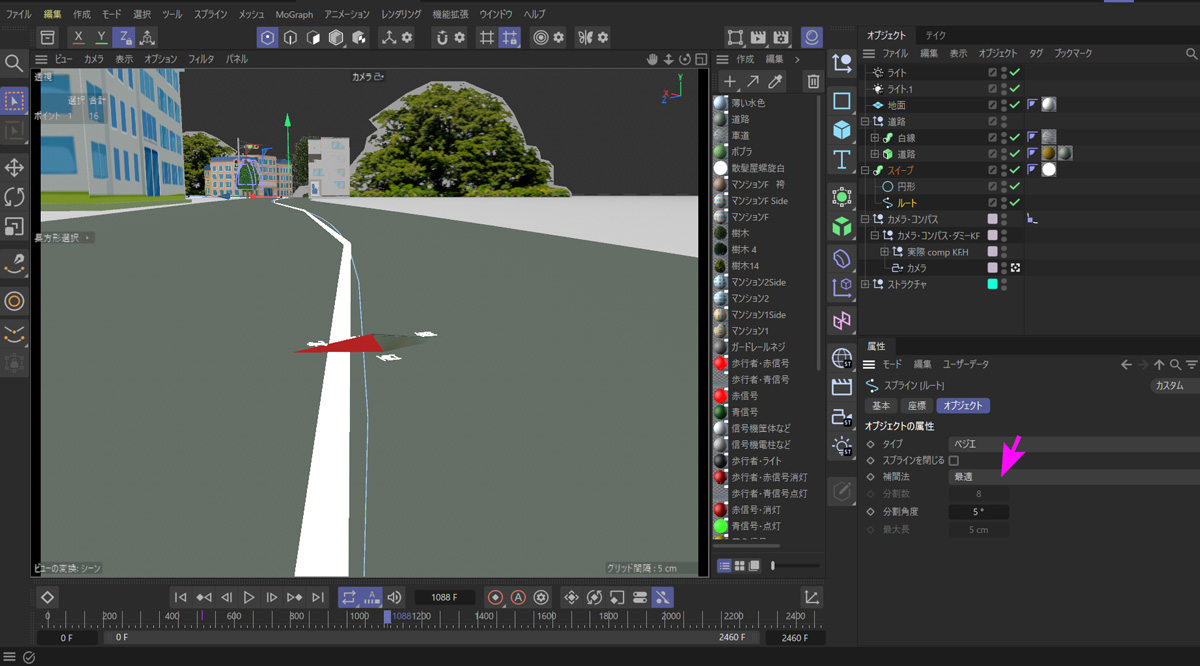Click the 赤信号 material swatch

pos(720,396)
